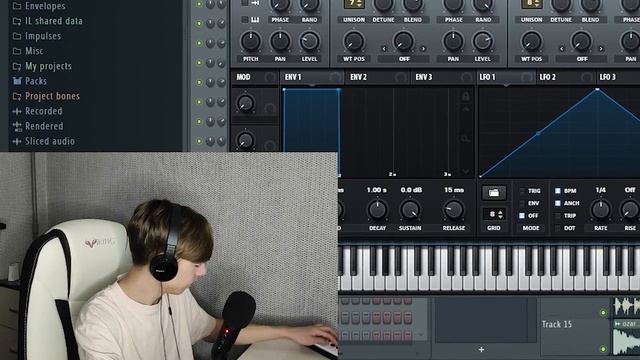Grab the ENV 2 modulation source icon
Viewport: 640px width, 360px height.
coord(400,77)
